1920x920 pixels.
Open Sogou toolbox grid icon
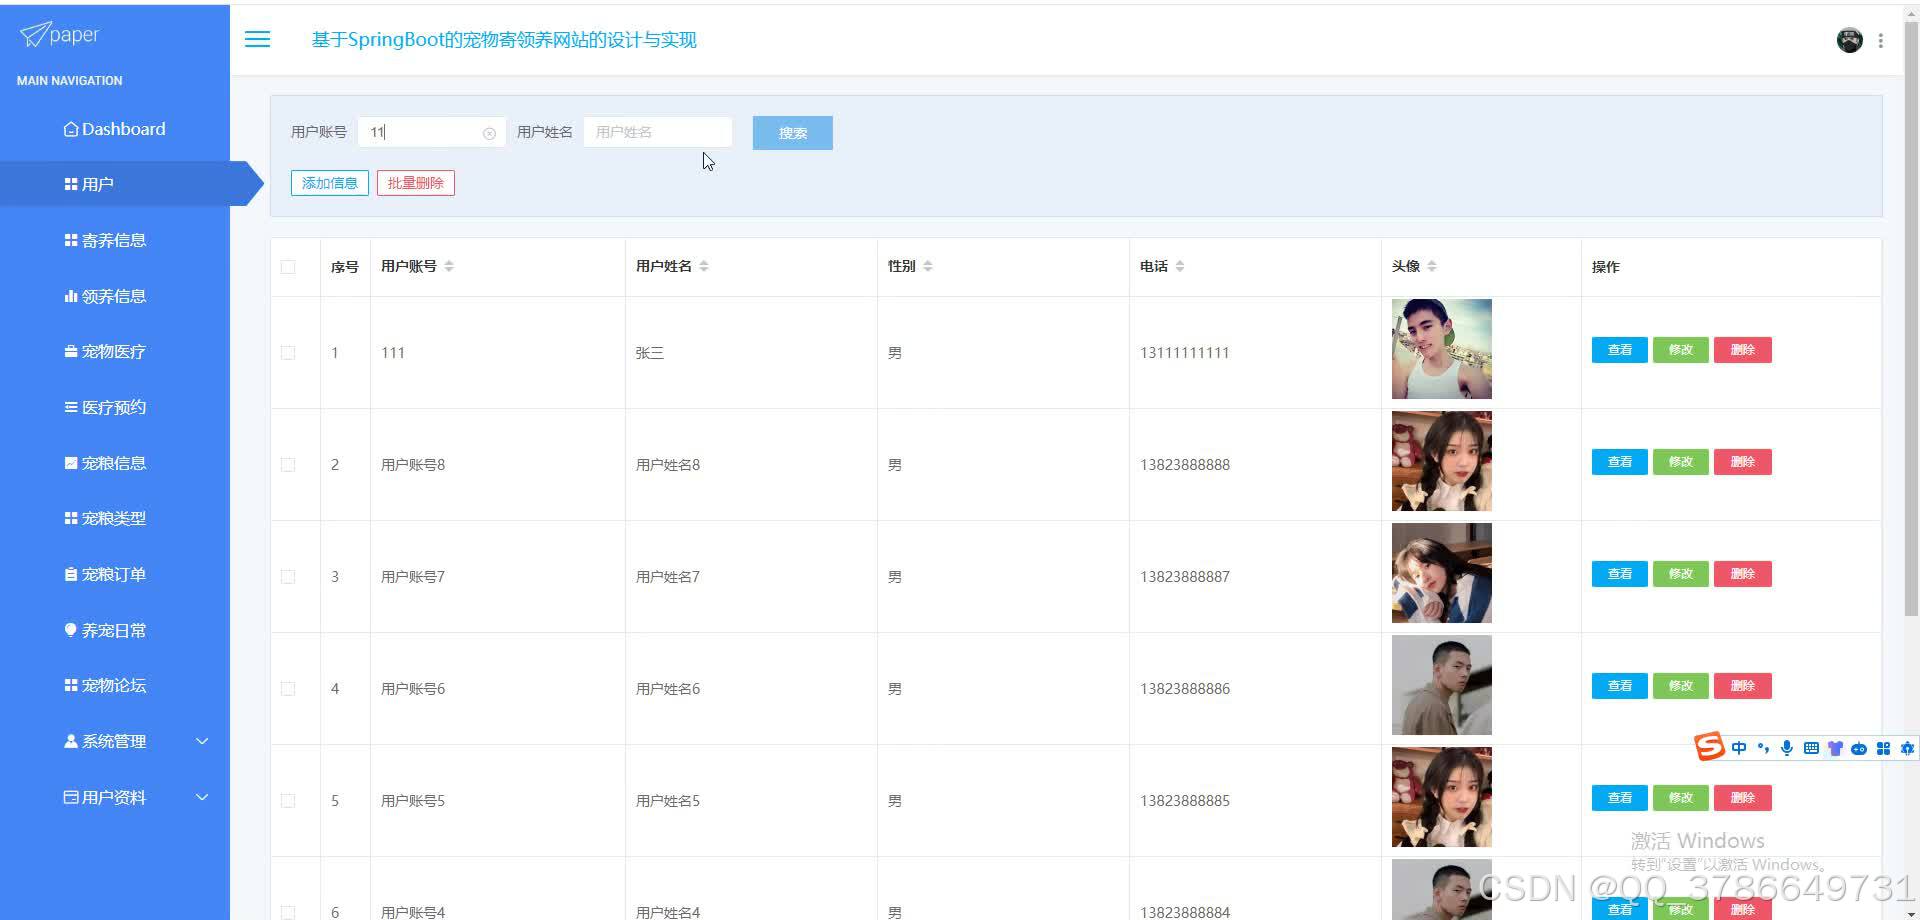[x=1883, y=748]
